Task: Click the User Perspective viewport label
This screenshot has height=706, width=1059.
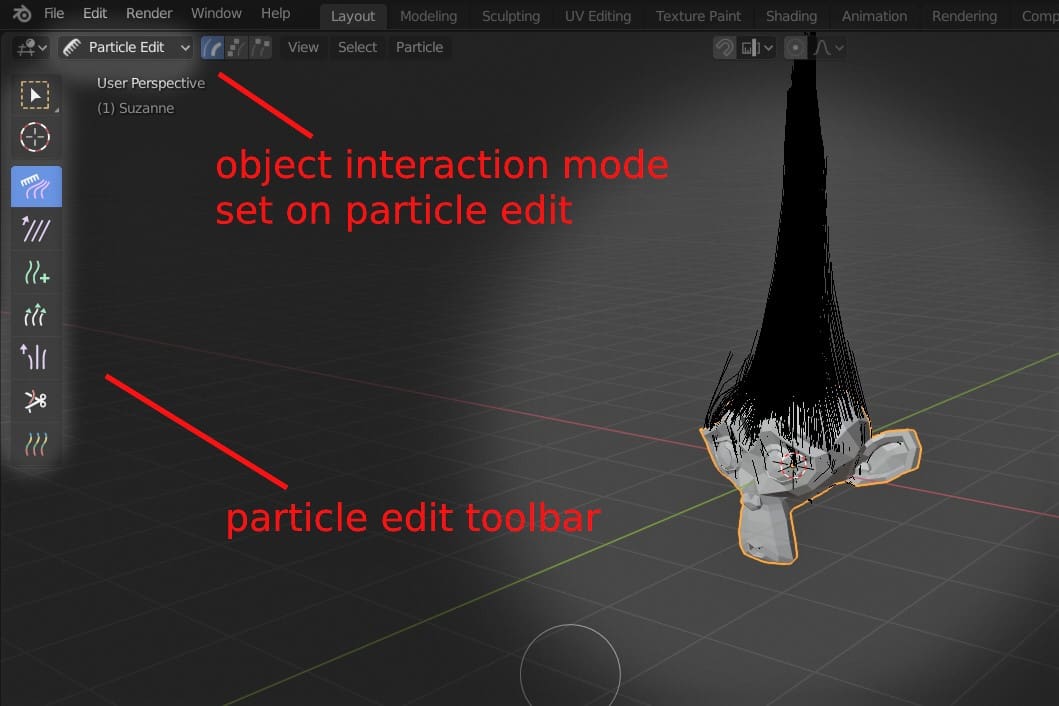Action: [151, 83]
